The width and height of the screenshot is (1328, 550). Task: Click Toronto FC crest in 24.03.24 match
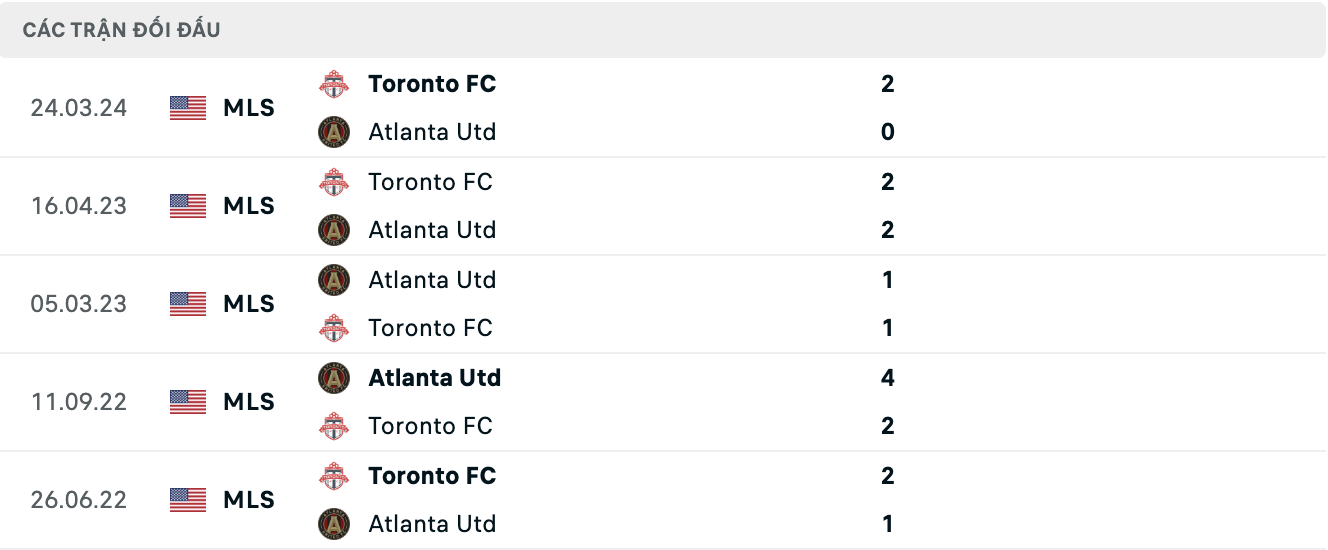[x=334, y=84]
